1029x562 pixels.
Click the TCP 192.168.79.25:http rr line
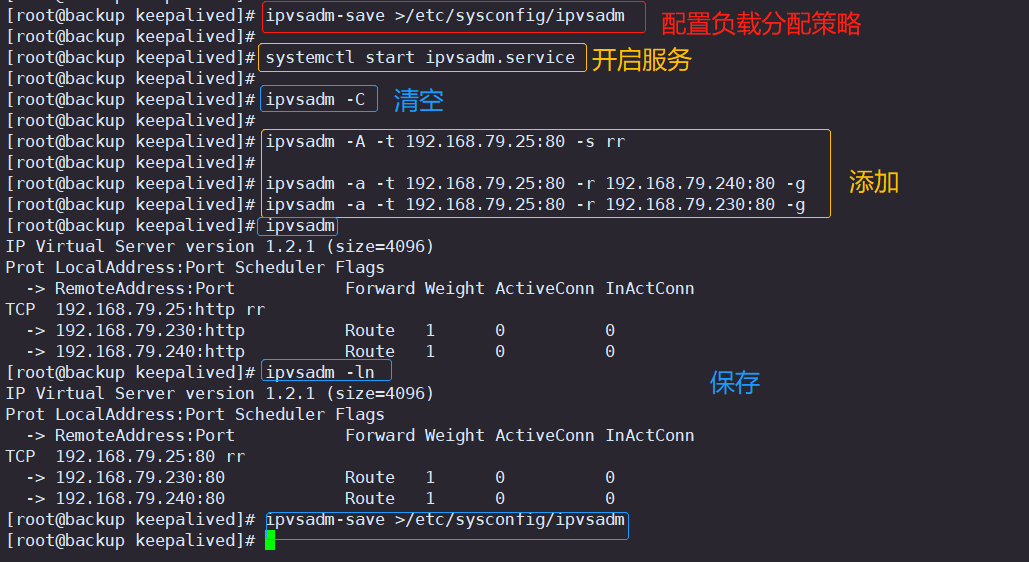tap(135, 309)
